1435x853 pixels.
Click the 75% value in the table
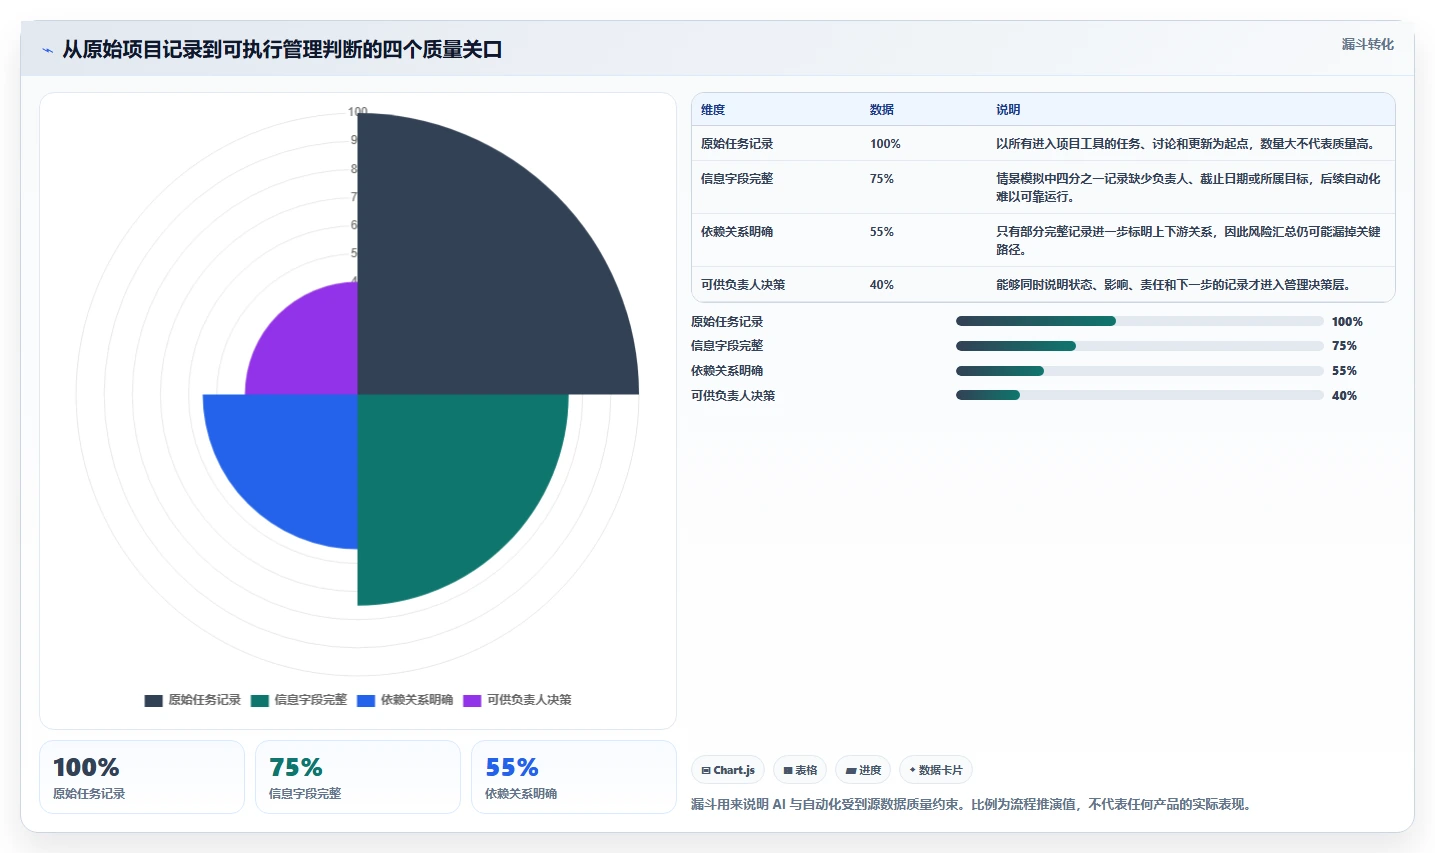point(882,179)
